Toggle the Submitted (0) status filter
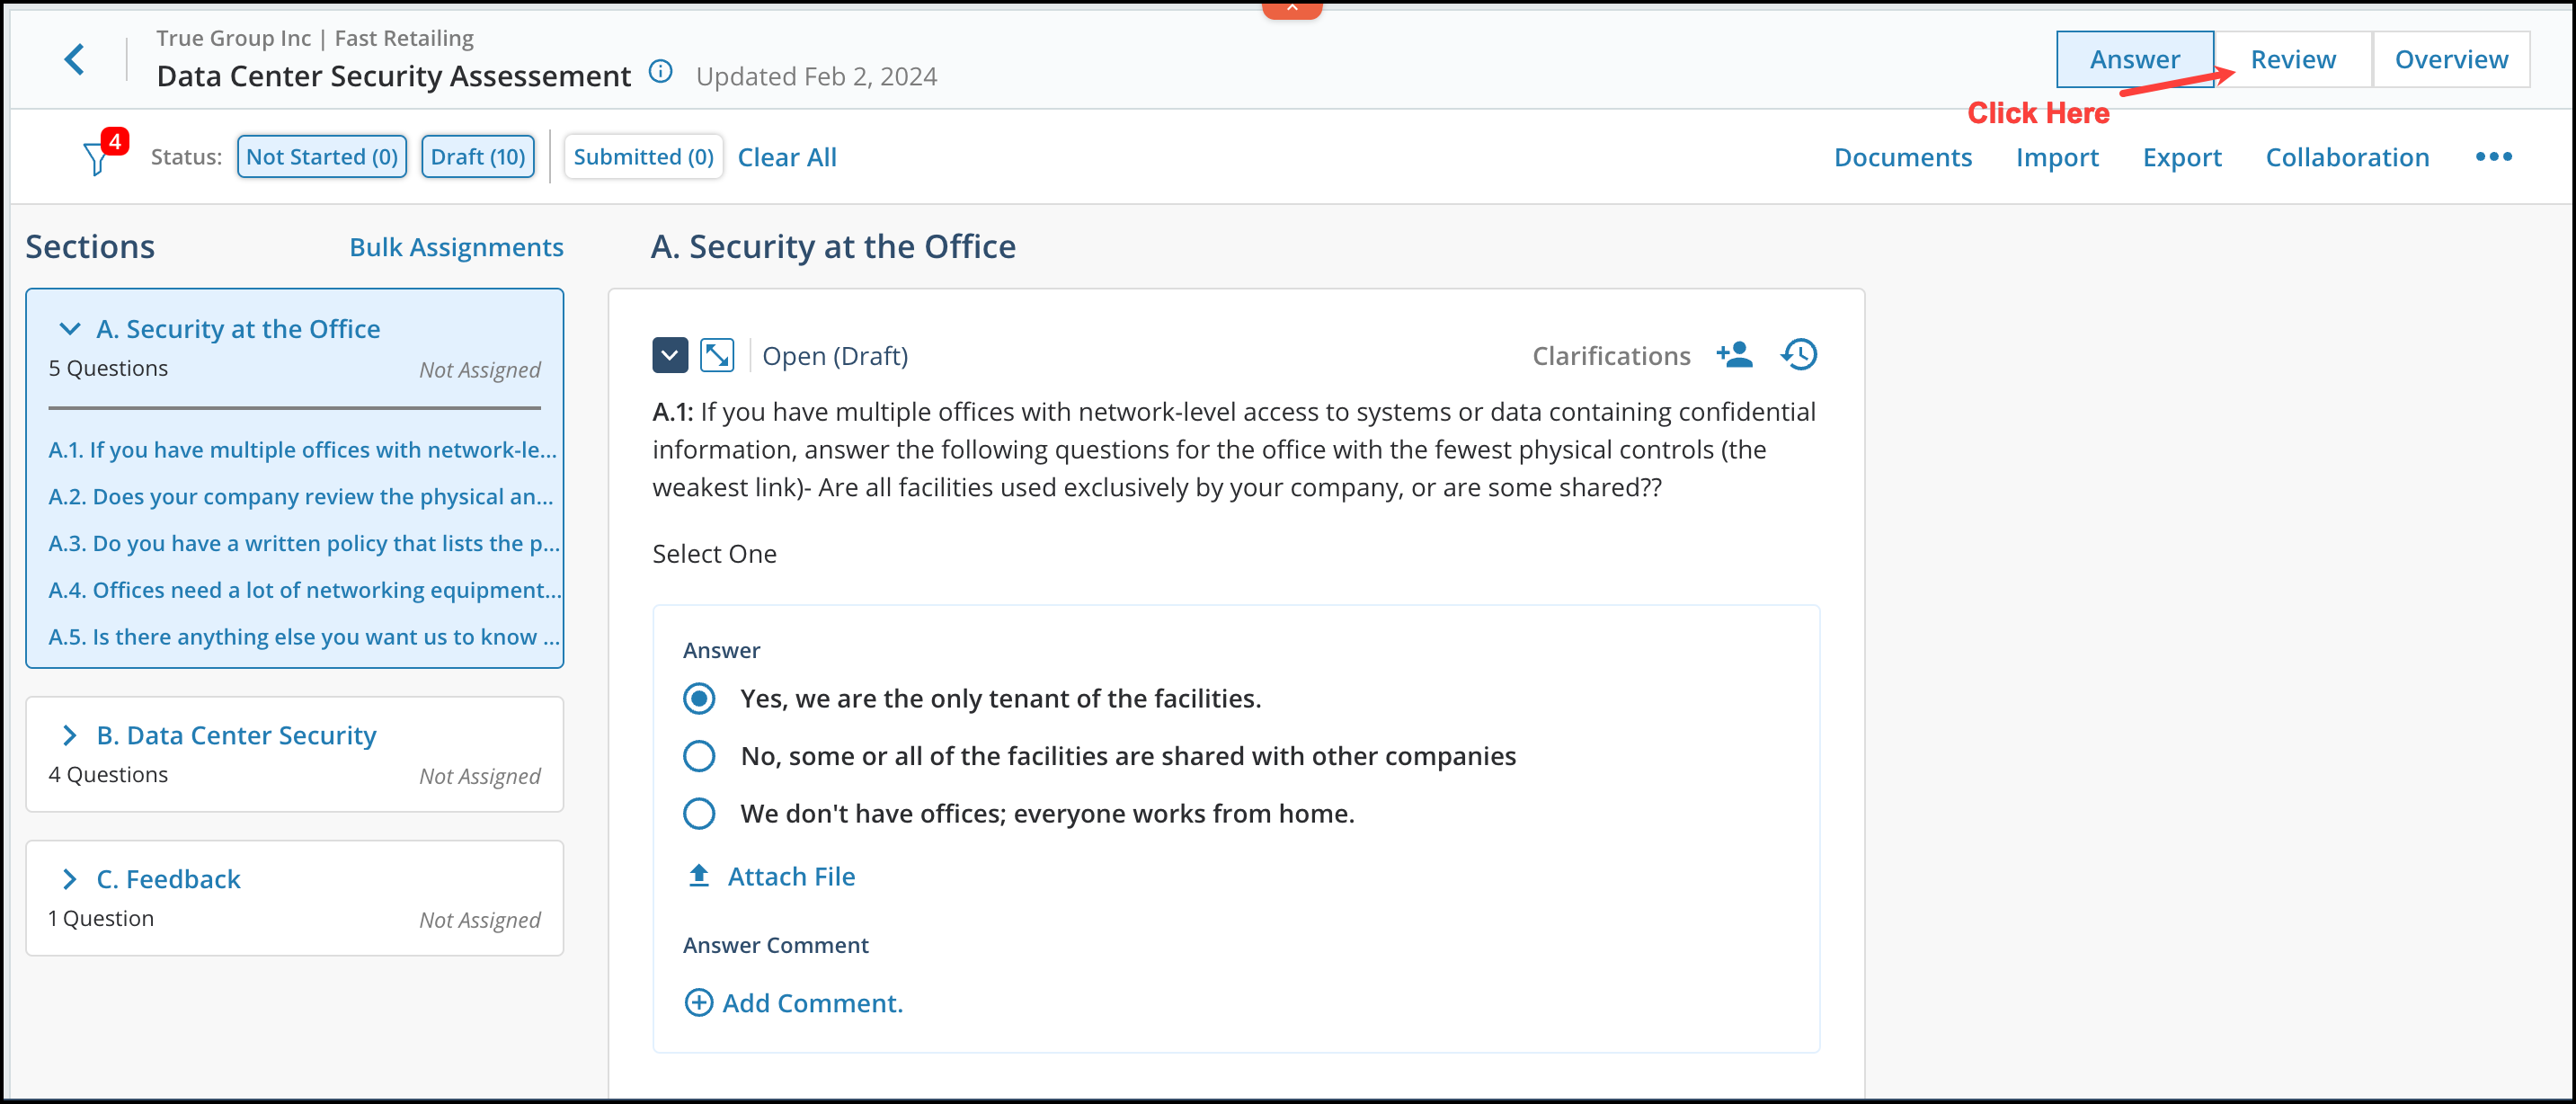2576x1104 pixels. coord(643,157)
